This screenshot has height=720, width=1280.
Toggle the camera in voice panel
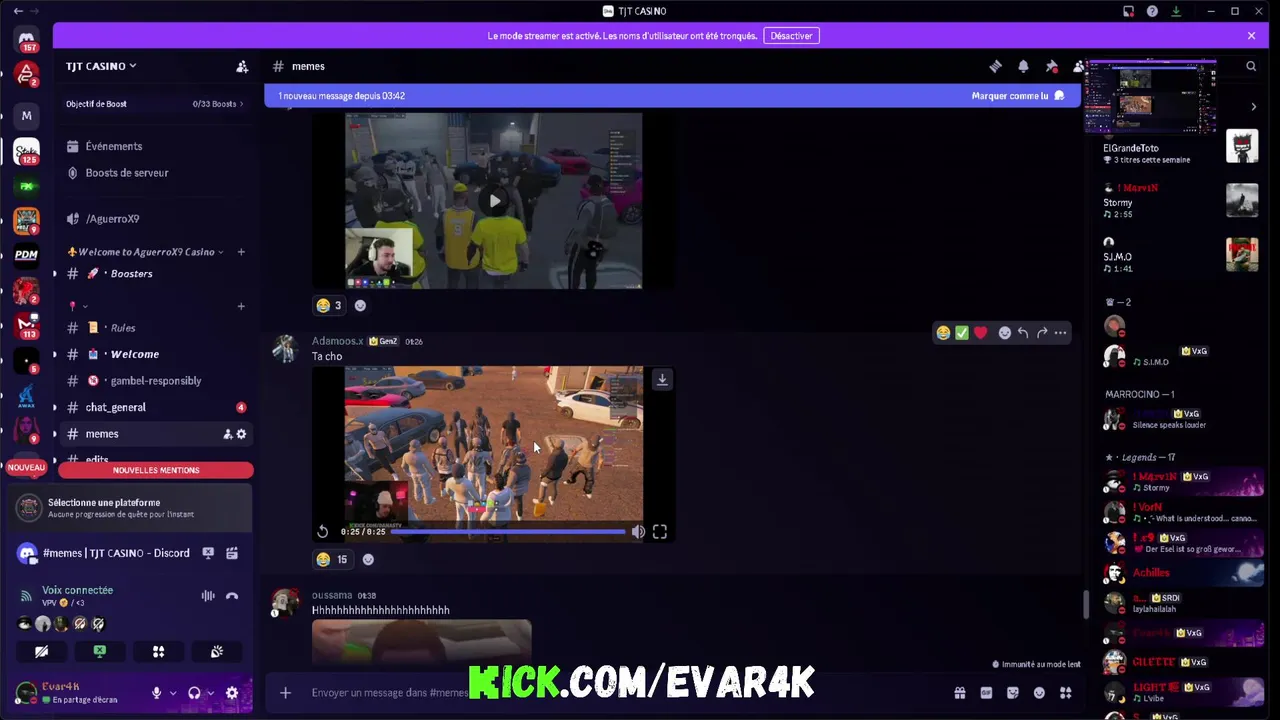coord(41,652)
